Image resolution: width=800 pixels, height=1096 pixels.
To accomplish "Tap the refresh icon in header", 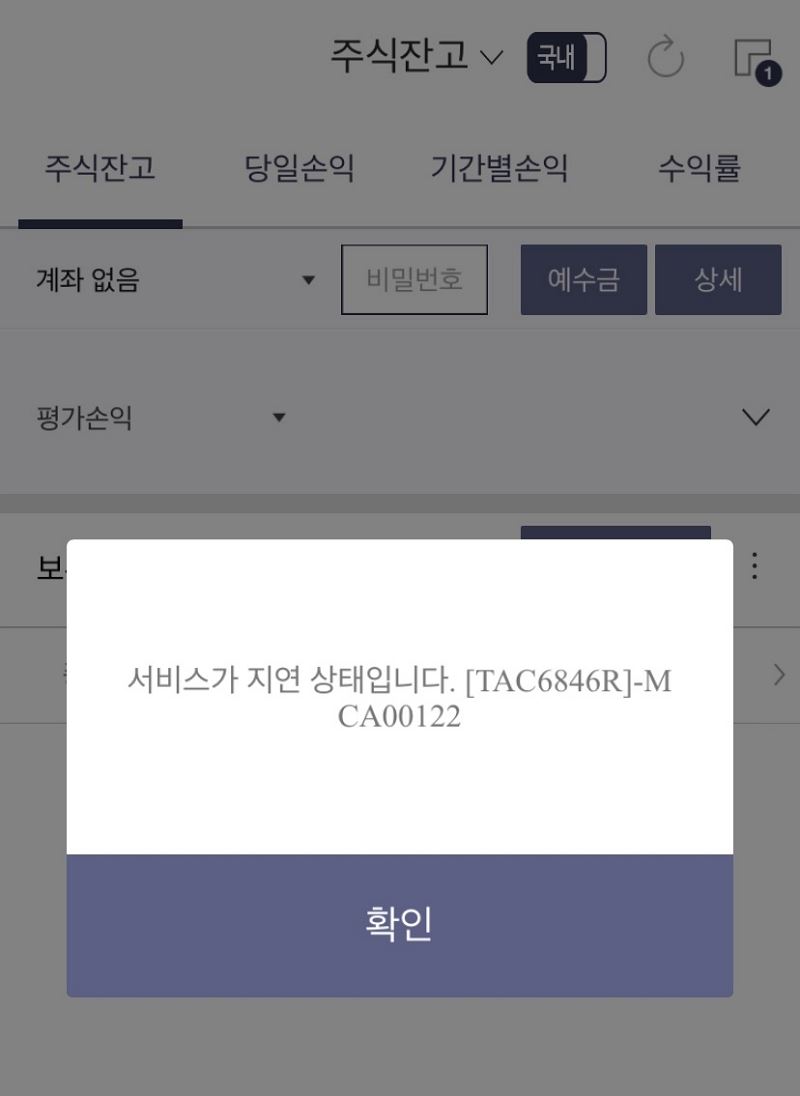I will [665, 57].
